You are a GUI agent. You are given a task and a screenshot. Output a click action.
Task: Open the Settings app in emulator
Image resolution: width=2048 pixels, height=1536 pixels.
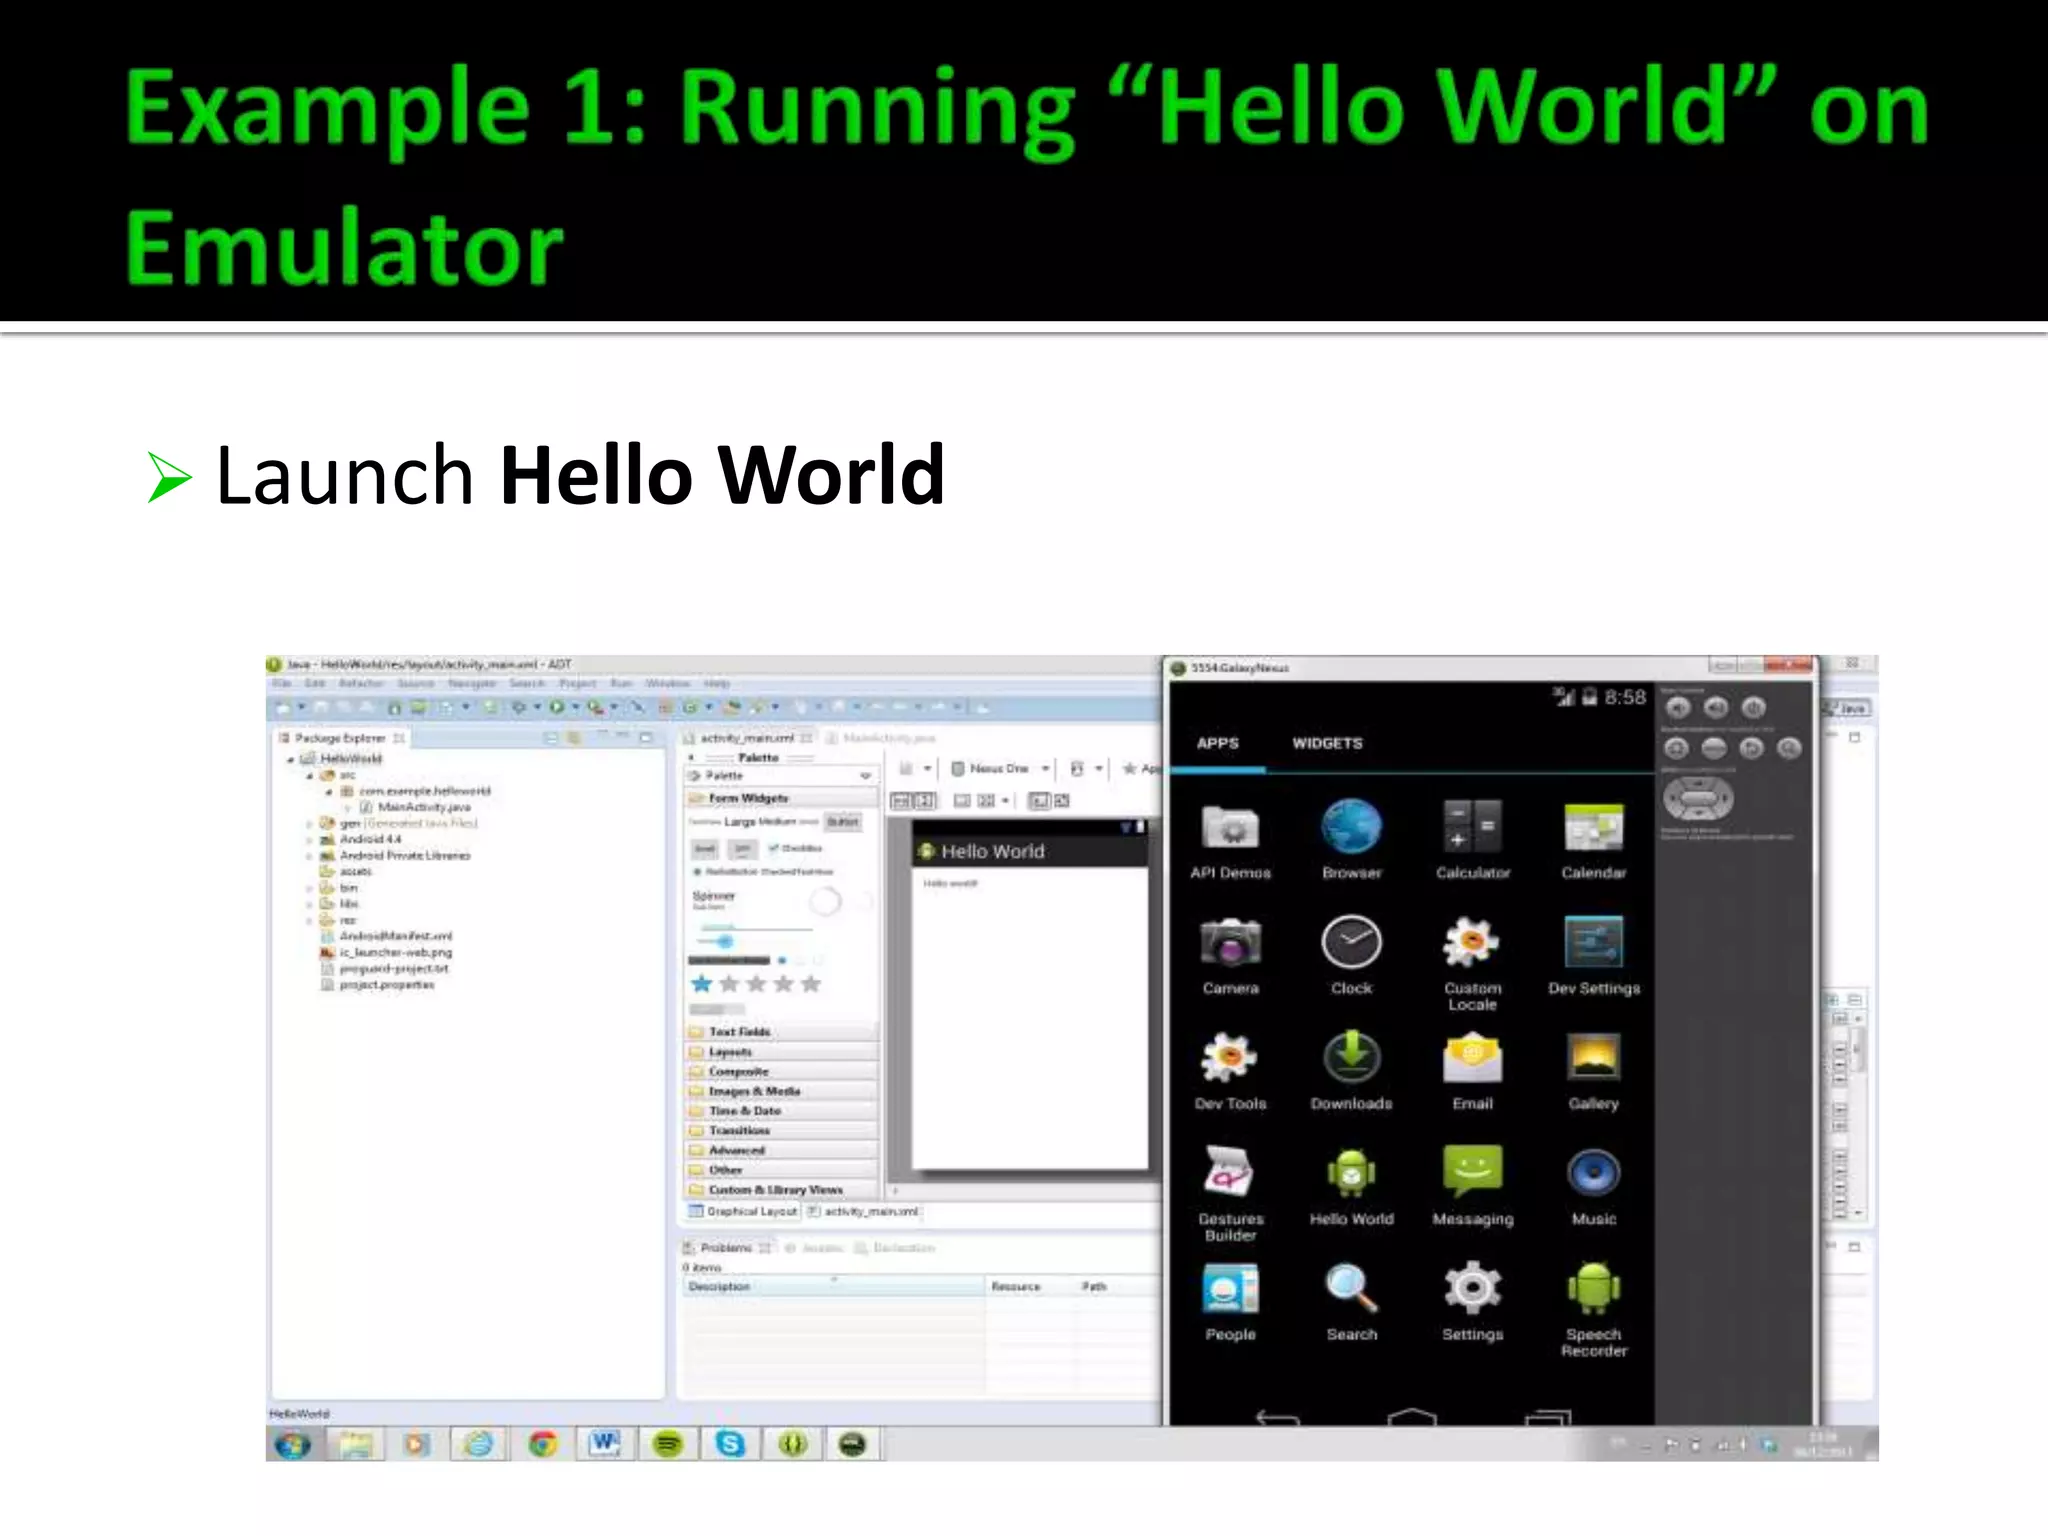pos(1472,1302)
